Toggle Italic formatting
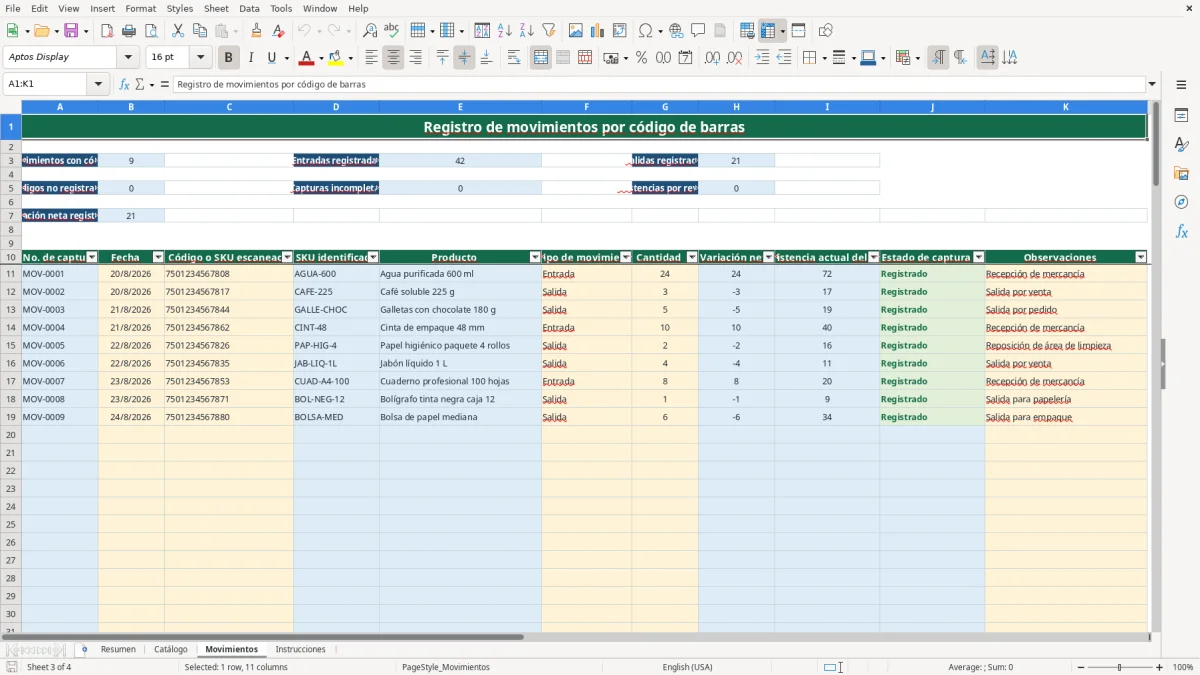 point(251,58)
